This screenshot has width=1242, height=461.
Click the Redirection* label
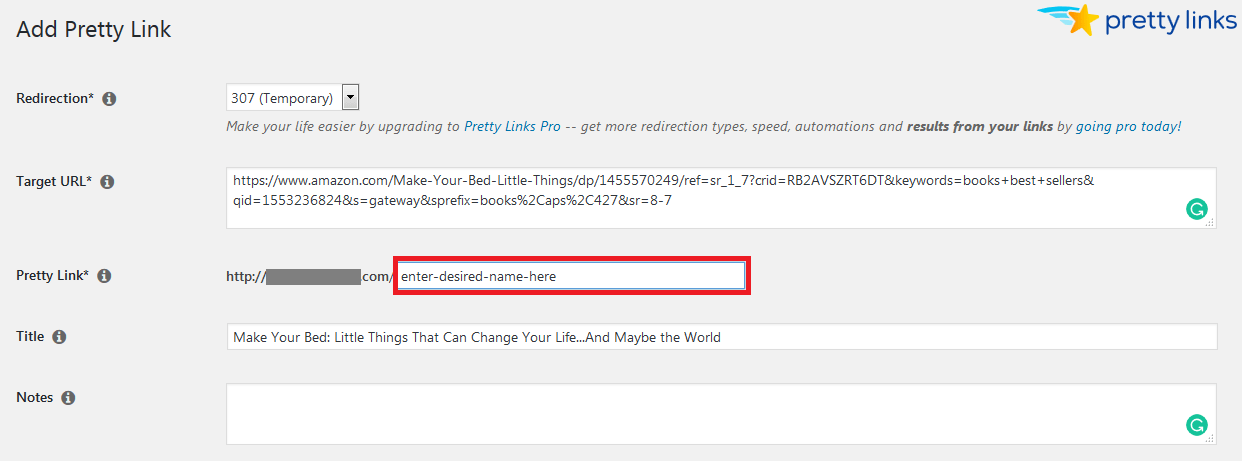pos(56,99)
